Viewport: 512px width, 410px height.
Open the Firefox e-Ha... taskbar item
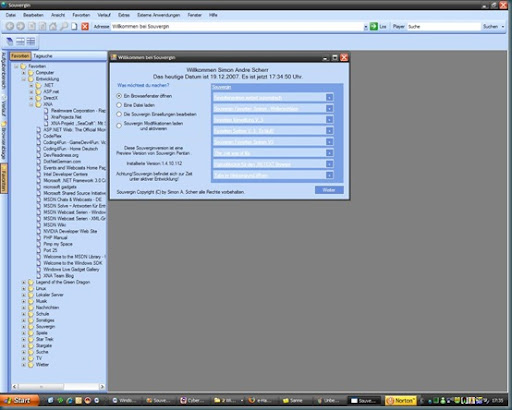click(x=260, y=400)
